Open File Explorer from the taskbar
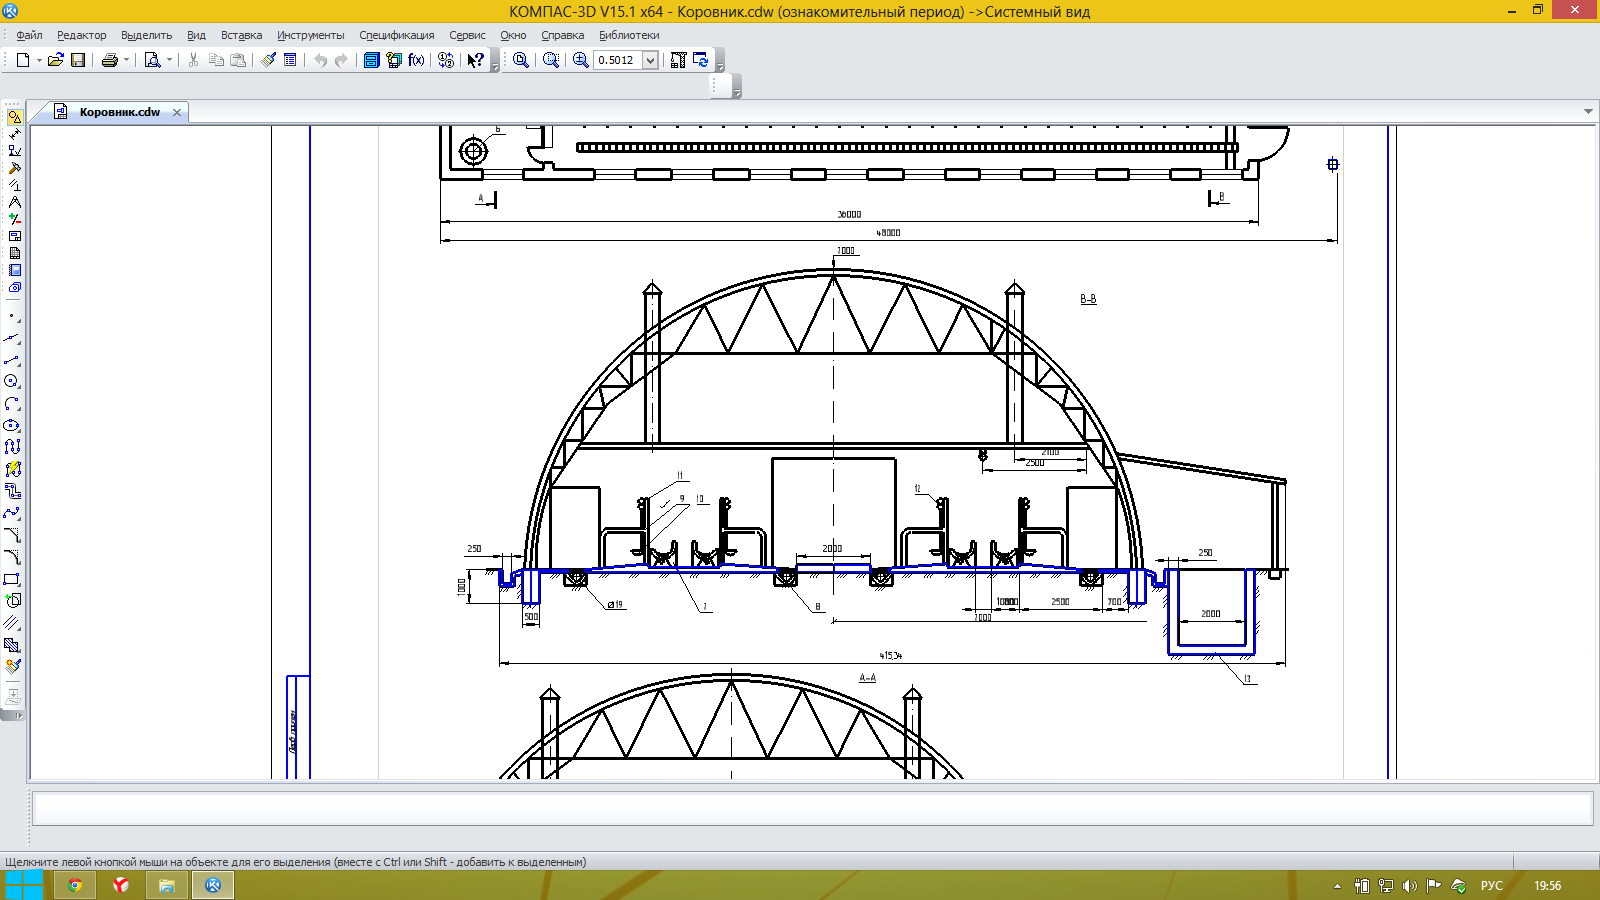Screen dimensions: 1600x900 (x=167, y=885)
